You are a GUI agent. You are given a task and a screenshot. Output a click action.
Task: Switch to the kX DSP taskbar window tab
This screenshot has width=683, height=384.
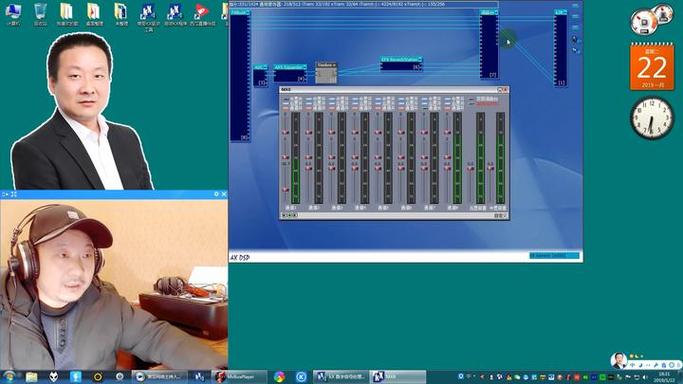coord(341,377)
